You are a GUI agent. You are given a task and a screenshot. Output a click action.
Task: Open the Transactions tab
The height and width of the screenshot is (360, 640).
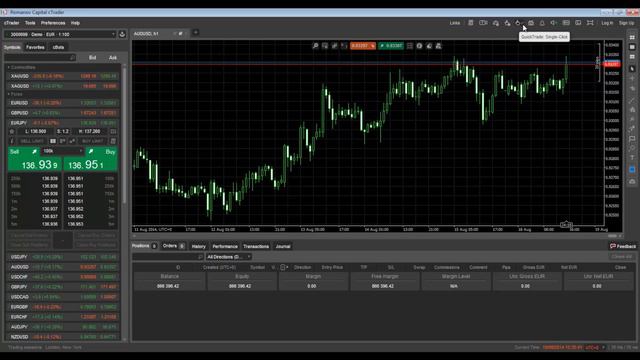[256, 247]
